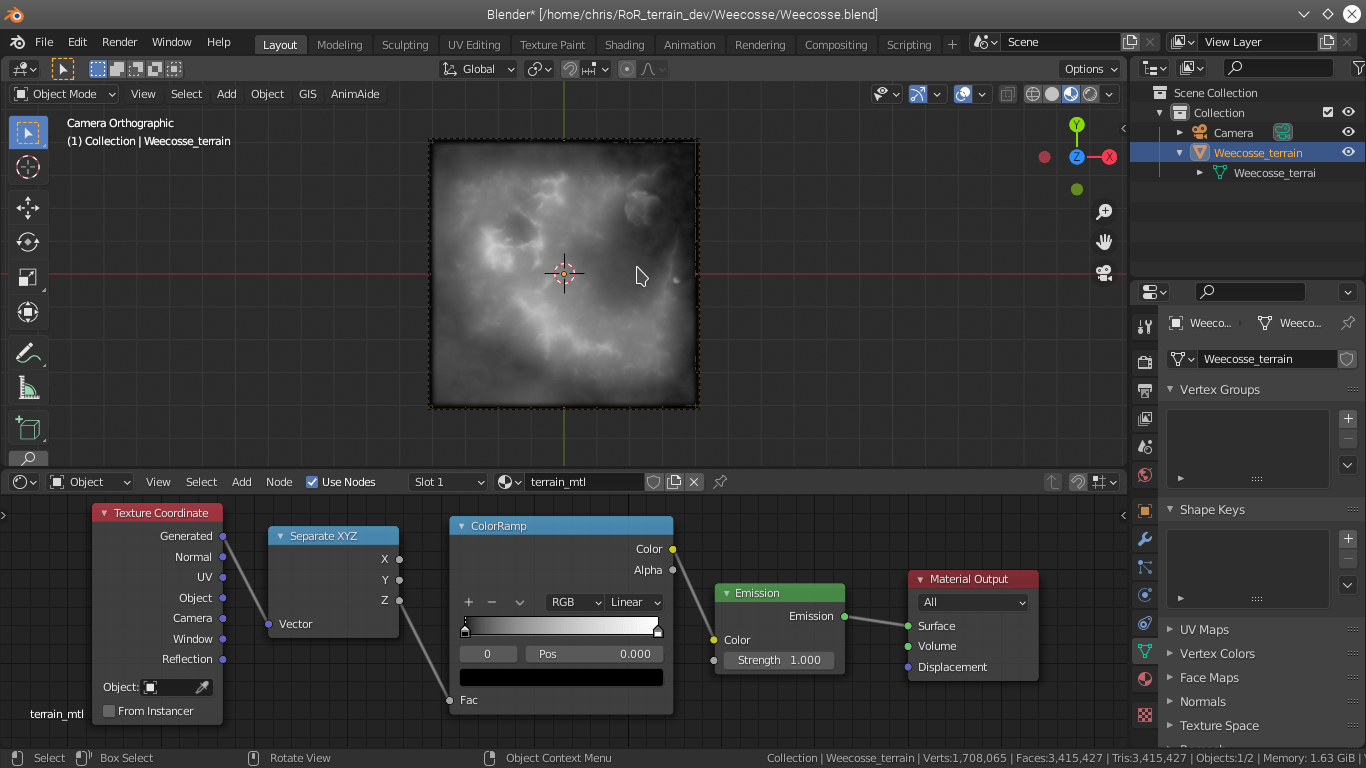Expand the Weecosse_terrain outliner entry

point(1181,152)
